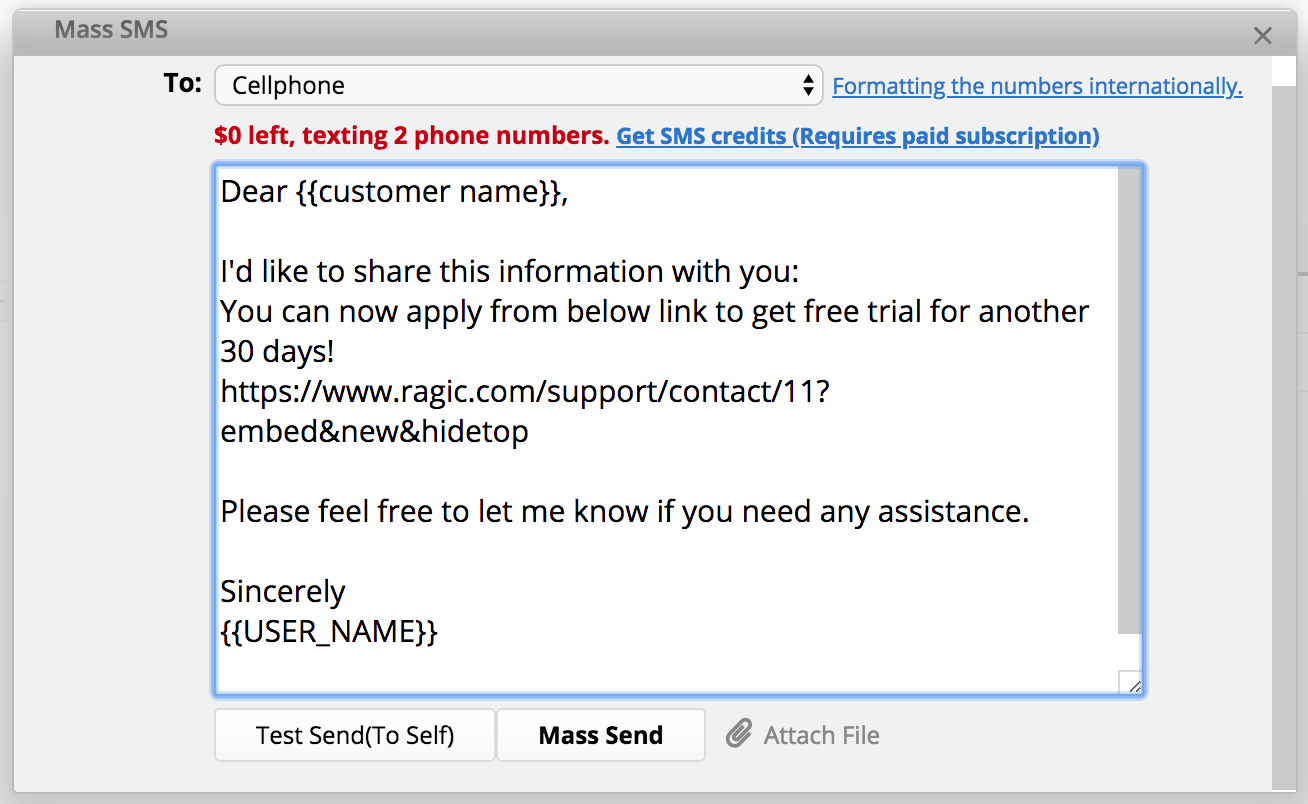
Task: Click the message box corner resize grip
Action: point(1133,684)
